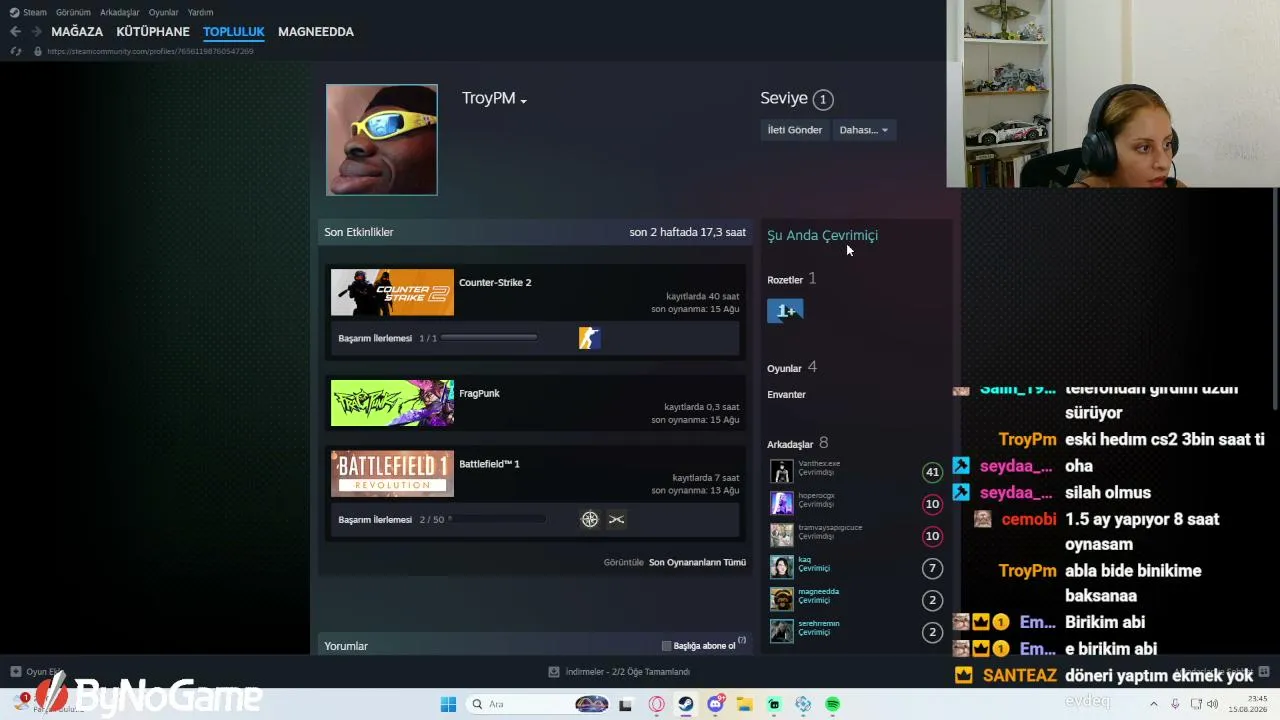The height and width of the screenshot is (720, 1280).
Task: Open Spotify from the Windows taskbar
Action: (833, 704)
